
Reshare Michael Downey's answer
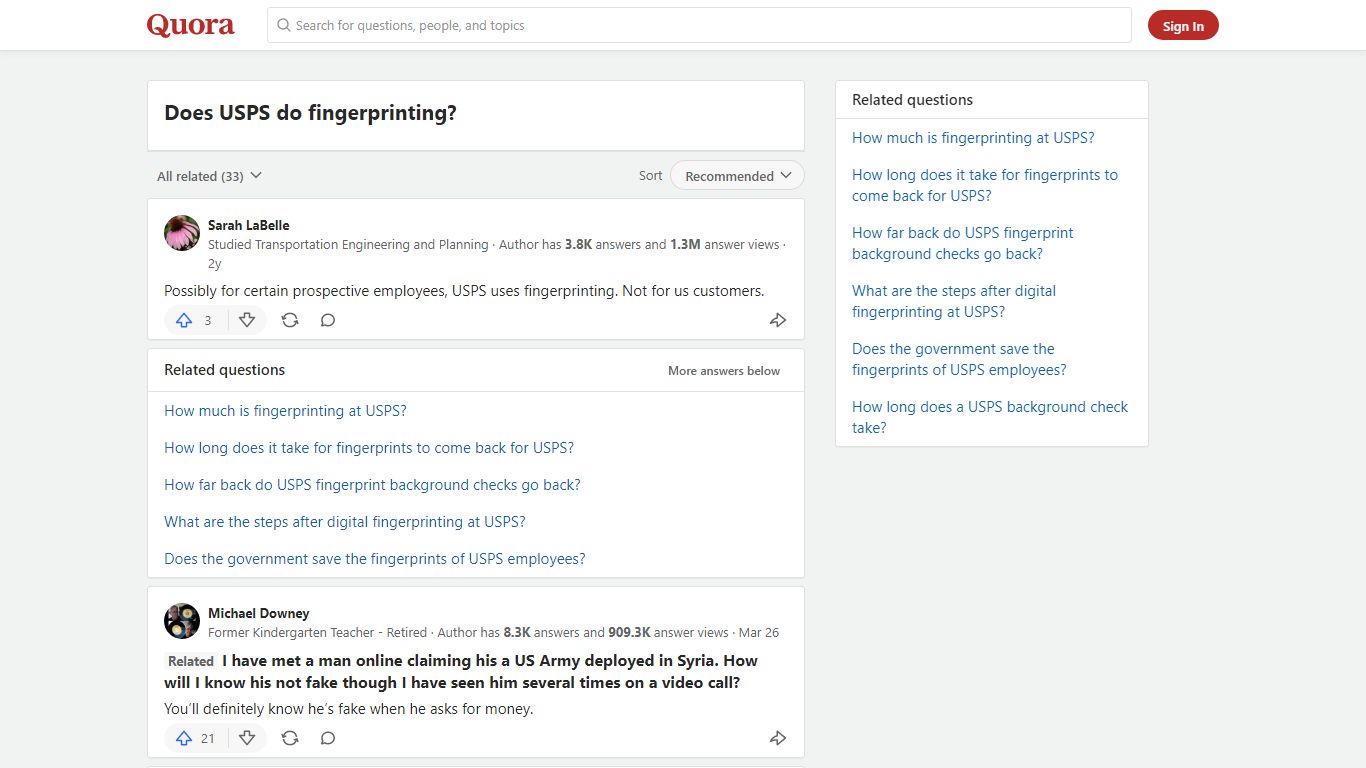[x=290, y=738]
